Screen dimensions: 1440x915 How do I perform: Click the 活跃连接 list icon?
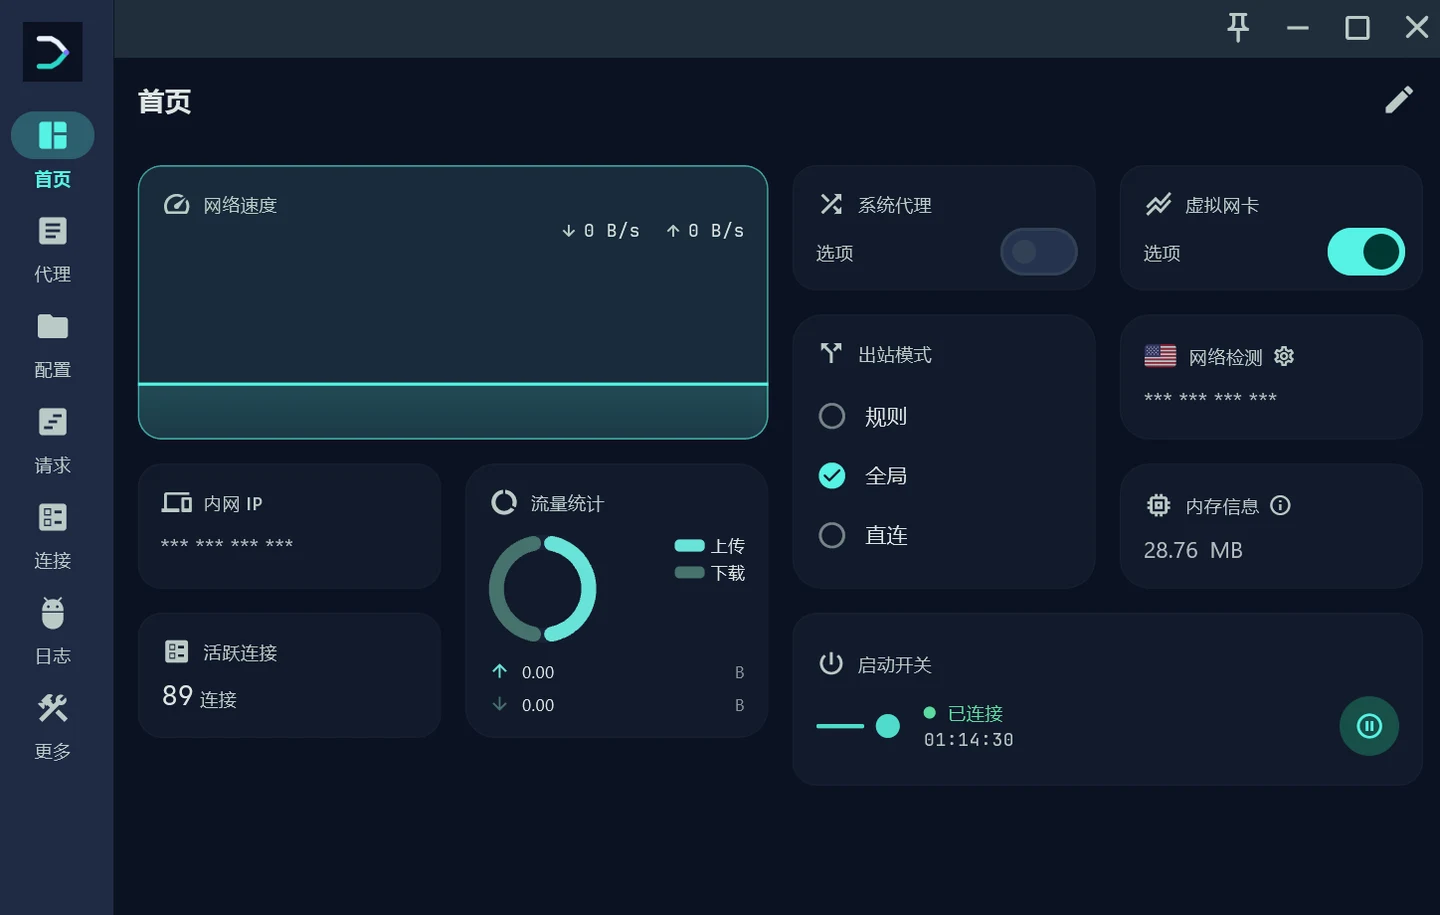[176, 652]
